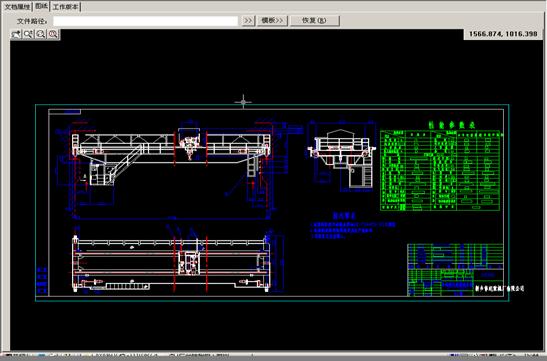
Task: Click the title block at the drawing's bottom right
Action: pyautogui.click(x=455, y=270)
